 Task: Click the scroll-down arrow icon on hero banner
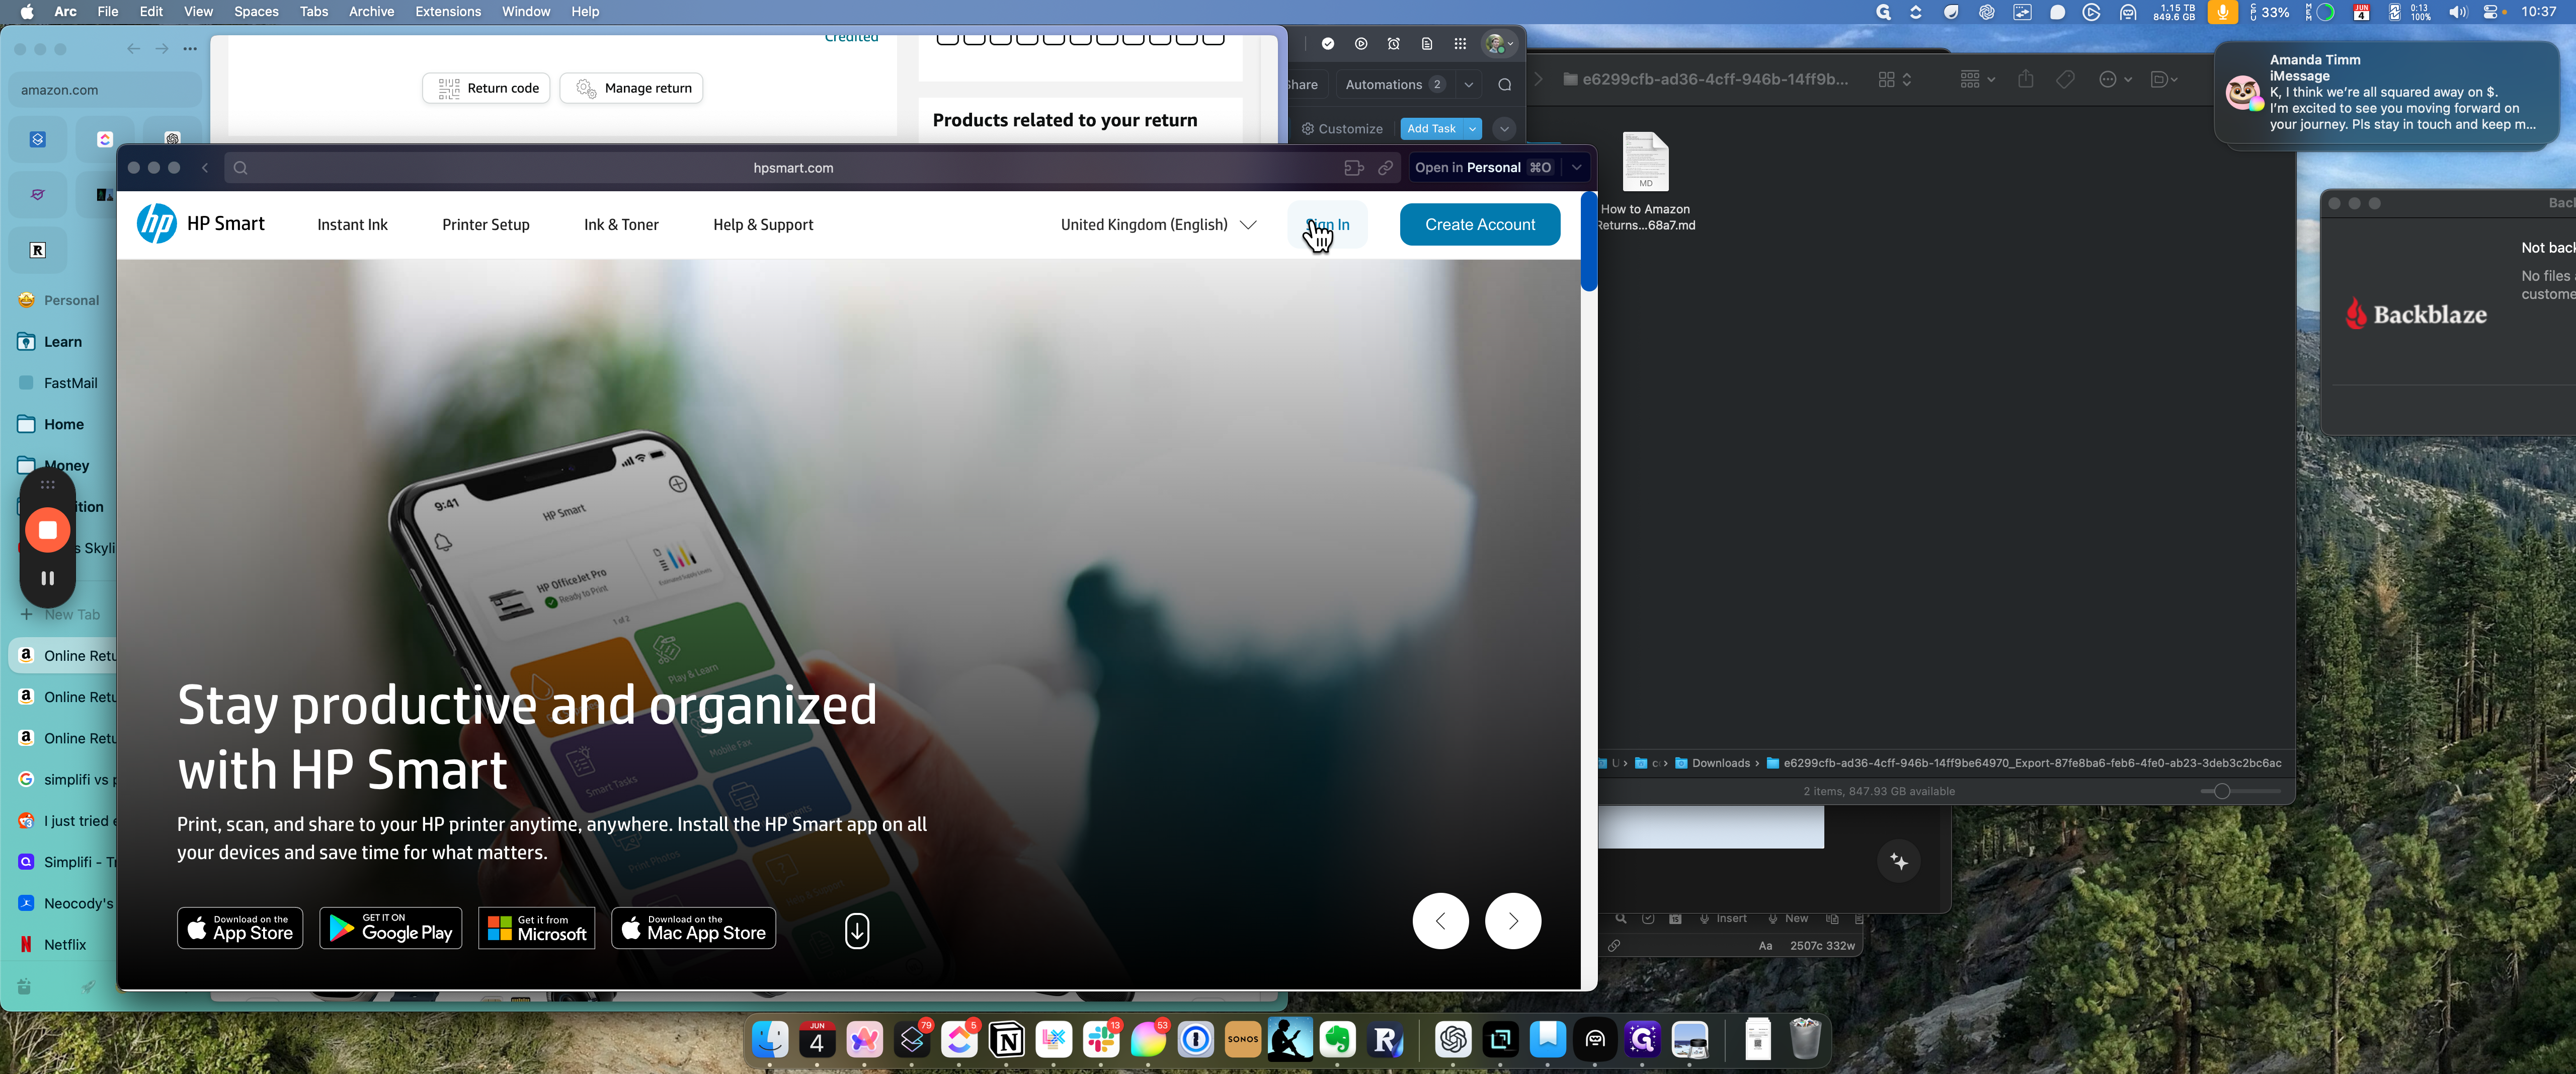(x=857, y=930)
